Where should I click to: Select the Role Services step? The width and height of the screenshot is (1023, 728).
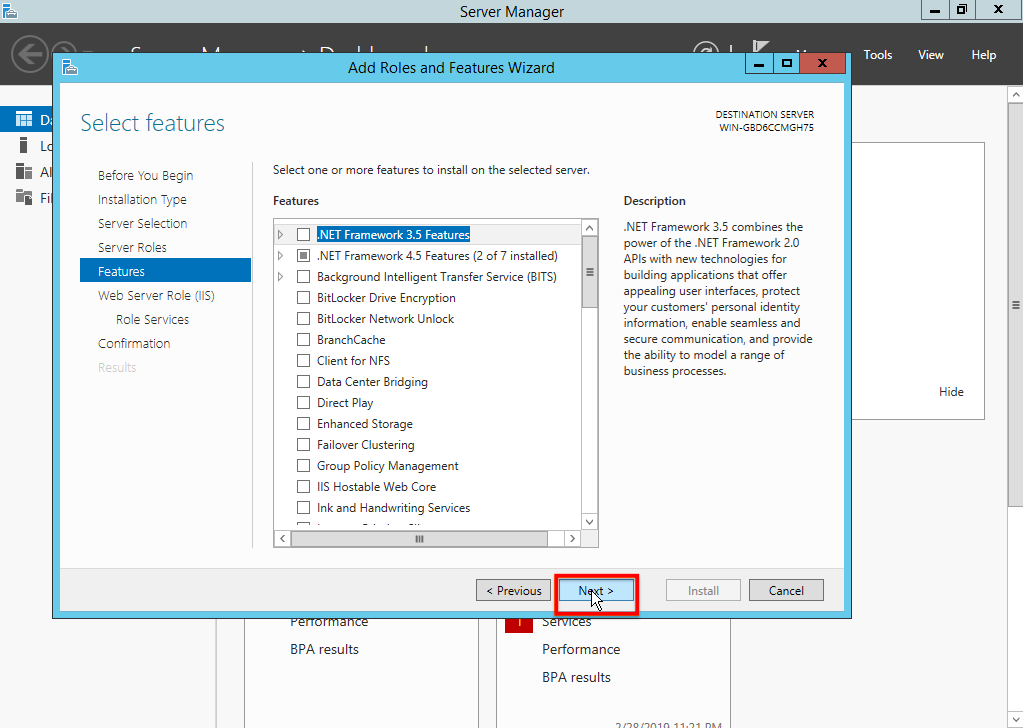click(153, 320)
